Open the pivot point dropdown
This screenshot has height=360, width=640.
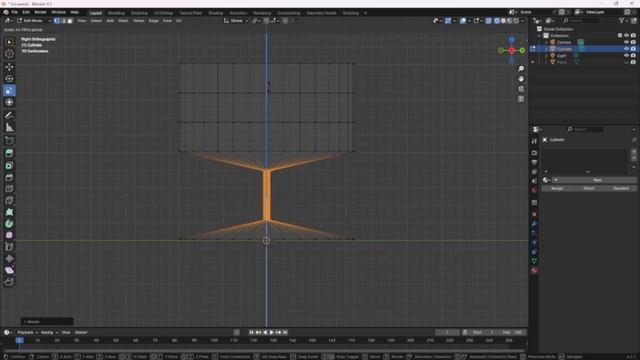click(256, 21)
